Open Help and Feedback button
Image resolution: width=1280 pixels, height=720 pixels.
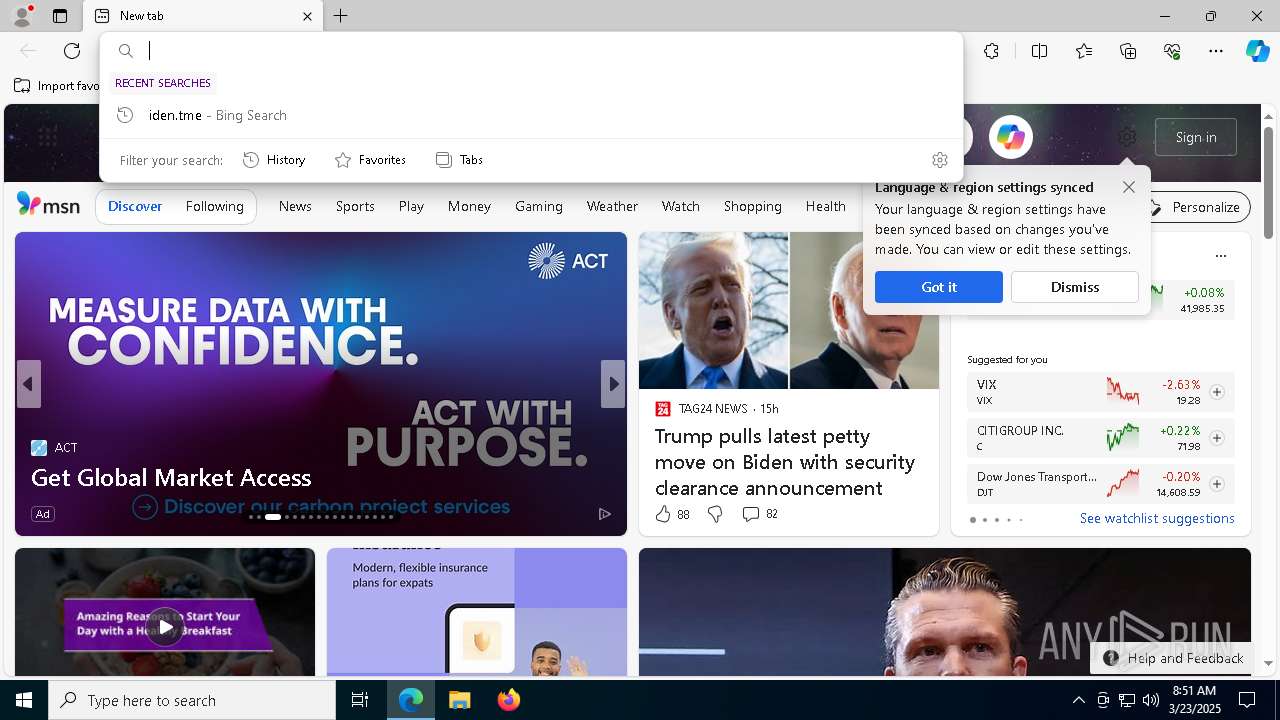click(1172, 658)
